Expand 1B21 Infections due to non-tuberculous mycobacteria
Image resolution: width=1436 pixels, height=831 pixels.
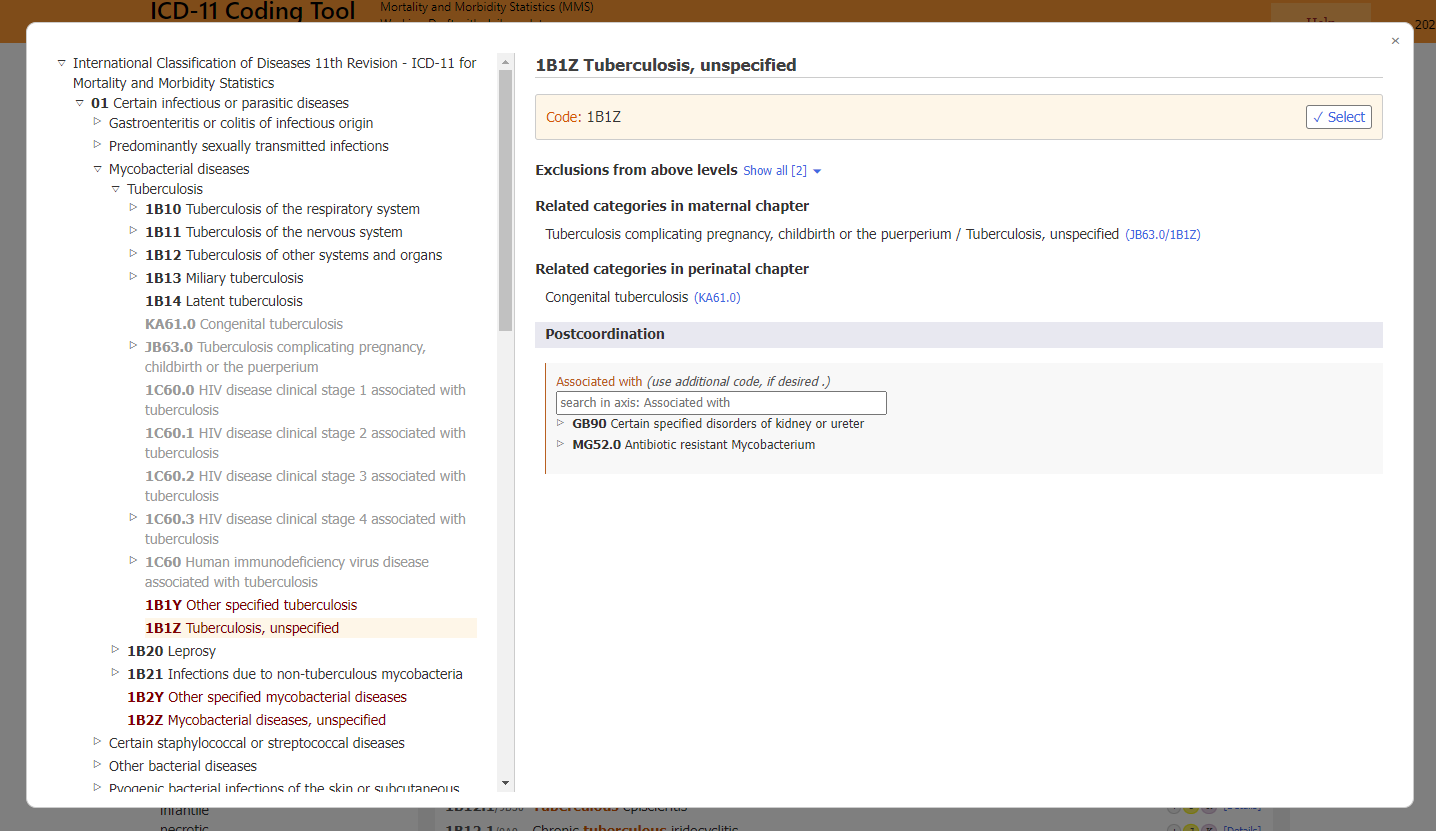pyautogui.click(x=115, y=673)
